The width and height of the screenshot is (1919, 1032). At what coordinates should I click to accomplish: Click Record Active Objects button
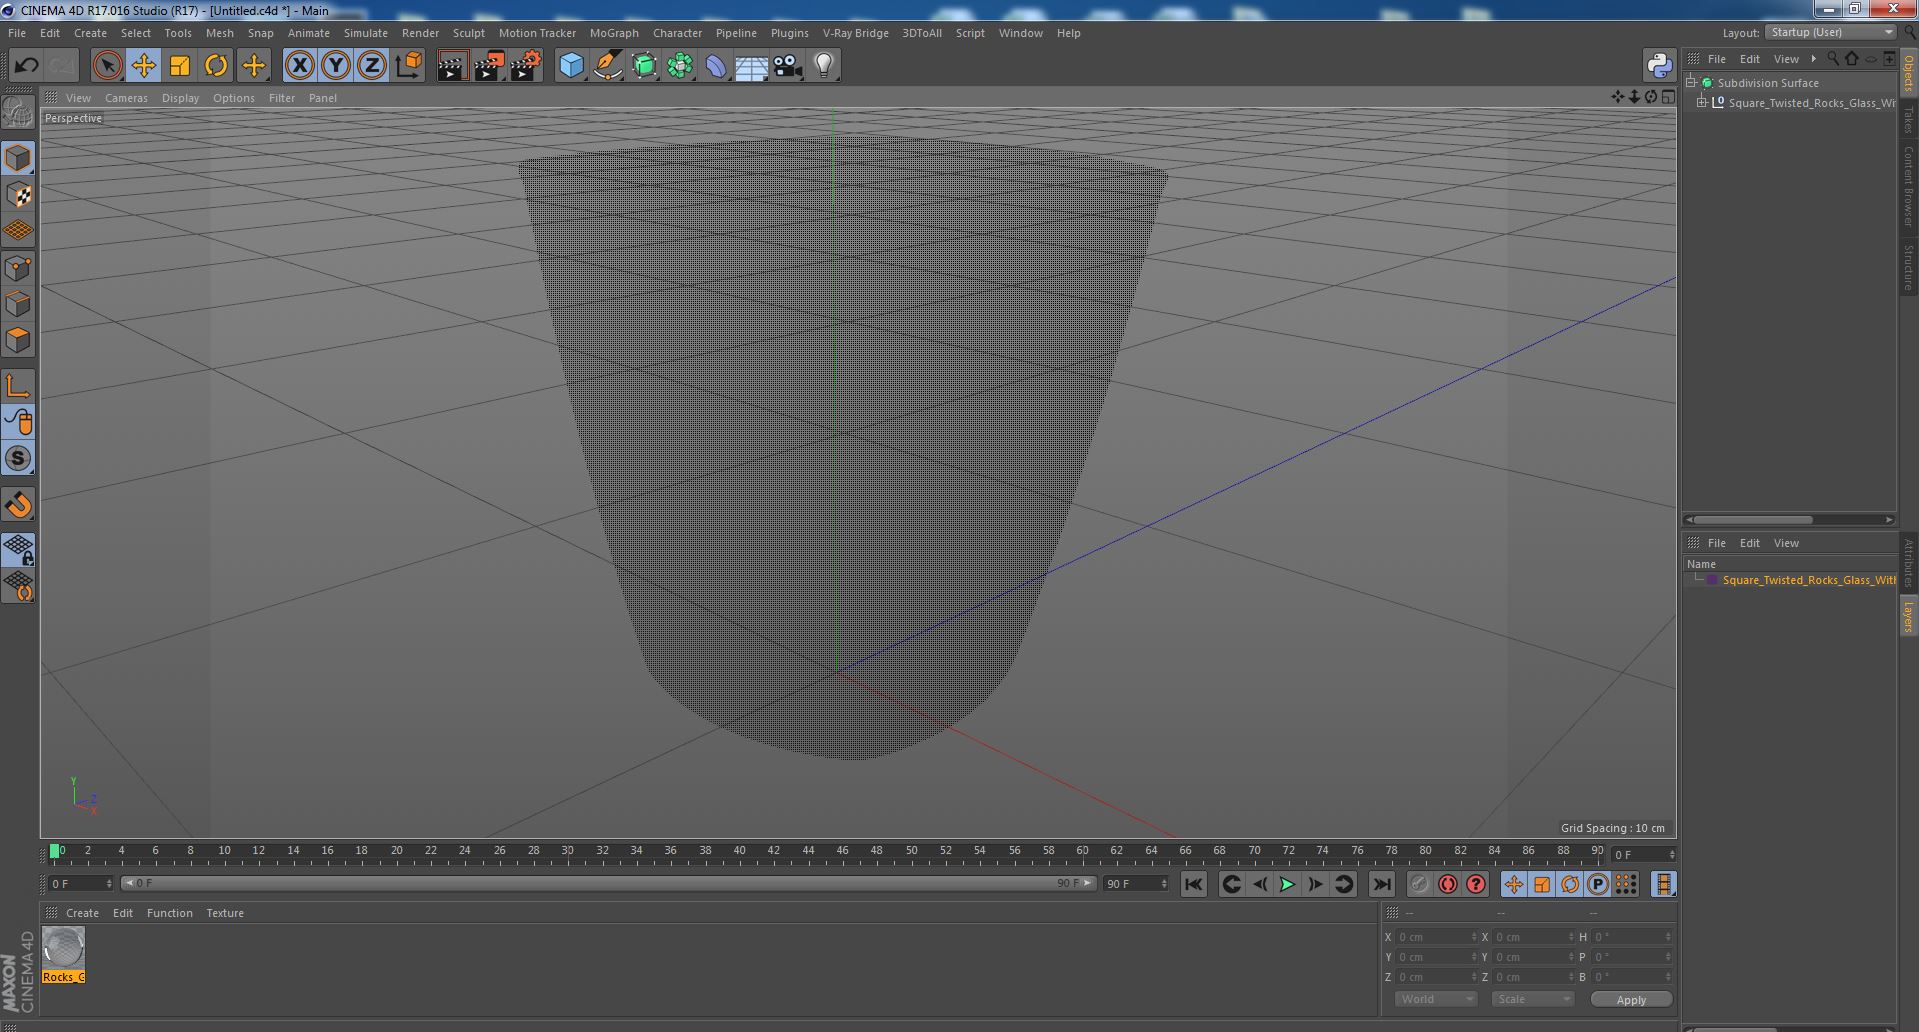coord(1419,884)
